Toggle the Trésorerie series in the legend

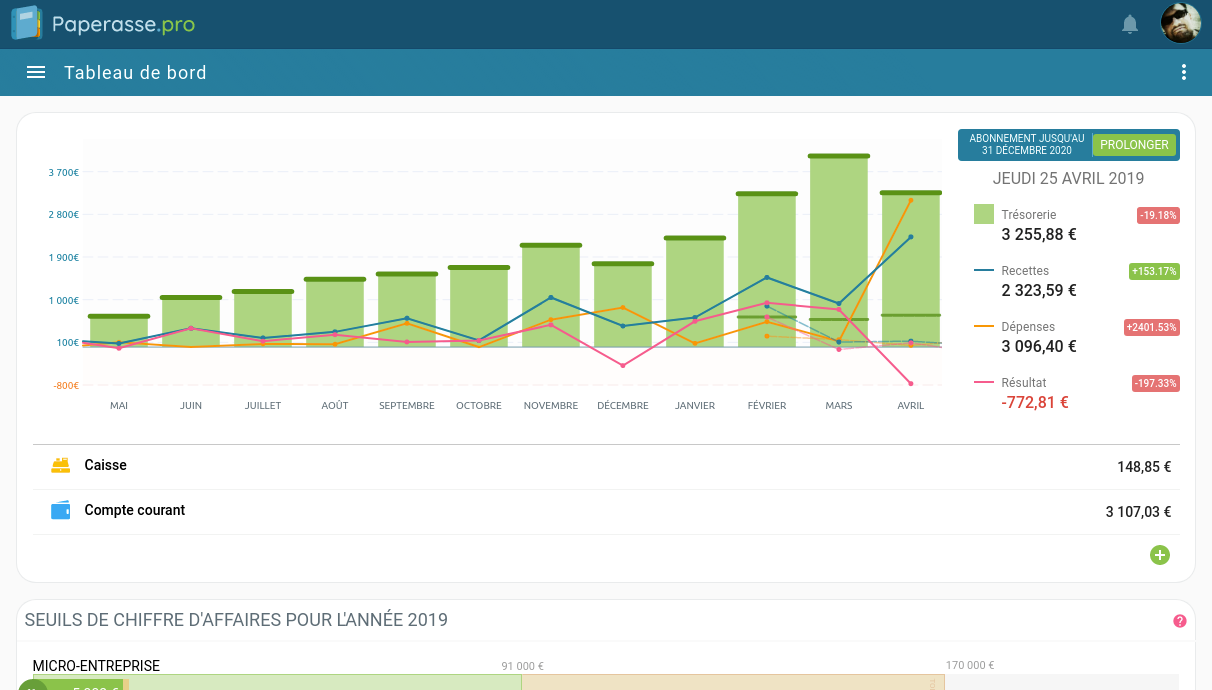[x=1028, y=215]
